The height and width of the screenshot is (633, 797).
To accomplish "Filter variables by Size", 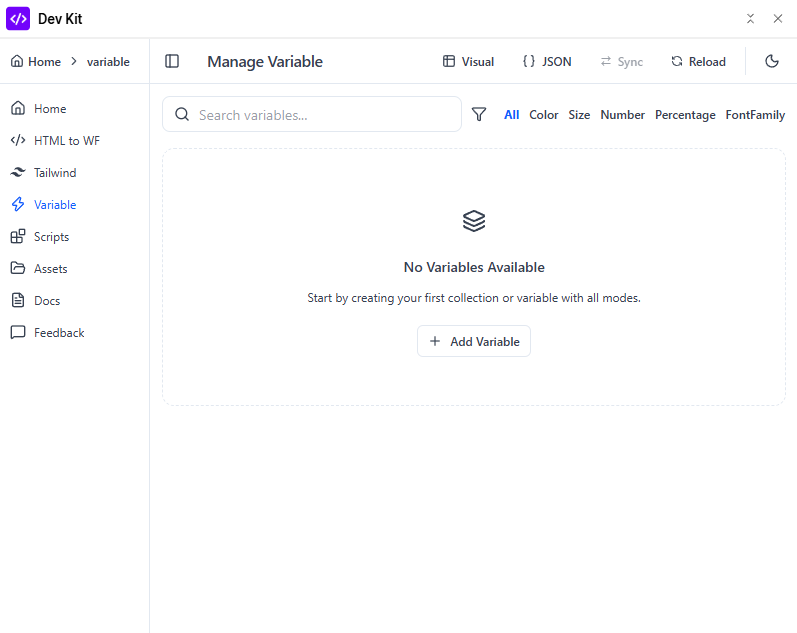I will [579, 115].
